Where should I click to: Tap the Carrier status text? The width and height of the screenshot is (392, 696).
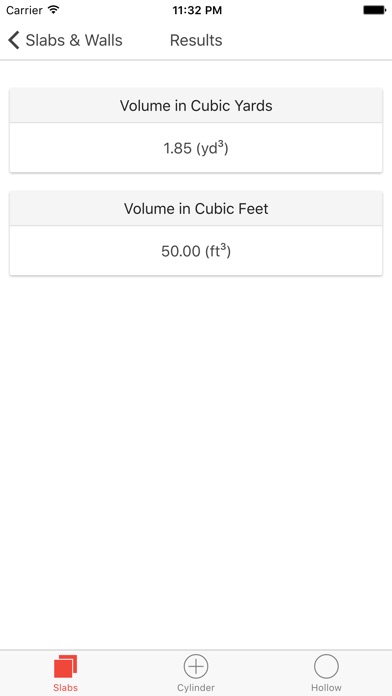coord(24,10)
